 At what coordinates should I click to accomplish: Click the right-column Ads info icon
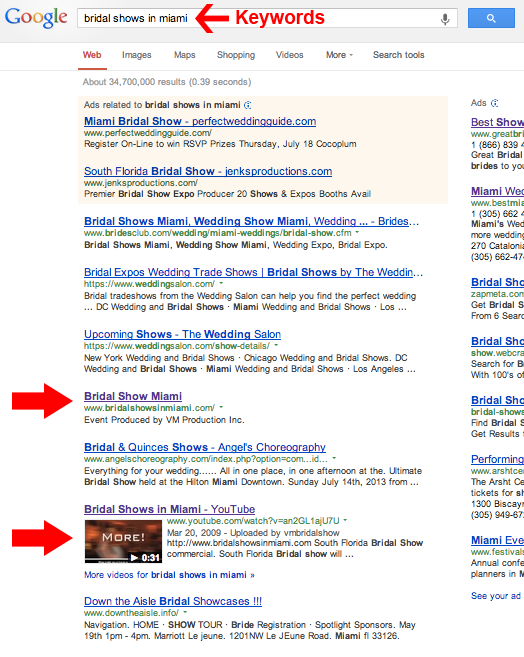[x=495, y=103]
